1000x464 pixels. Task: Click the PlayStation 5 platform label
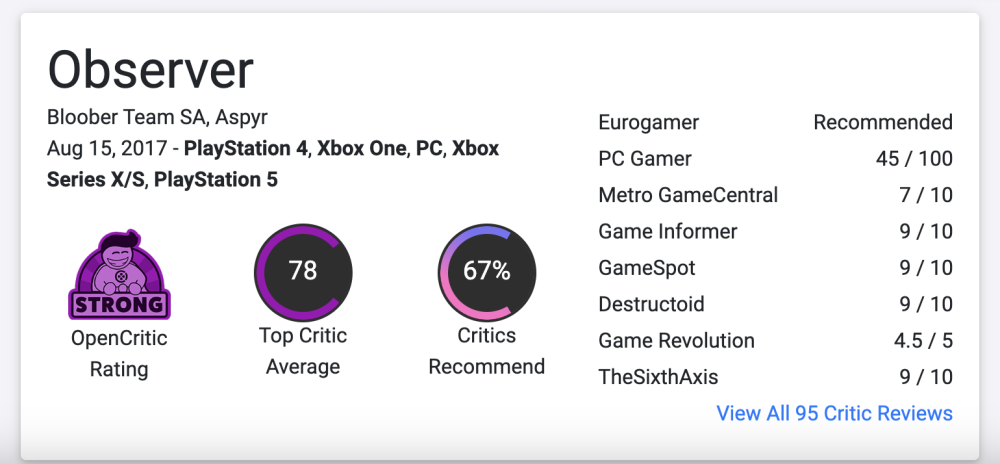tap(216, 180)
